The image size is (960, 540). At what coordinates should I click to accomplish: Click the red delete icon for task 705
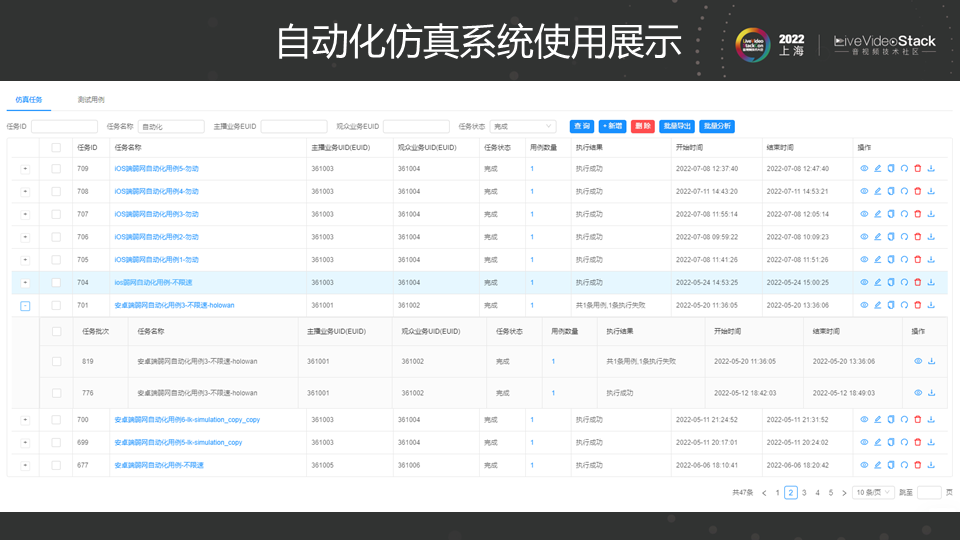click(x=918, y=260)
